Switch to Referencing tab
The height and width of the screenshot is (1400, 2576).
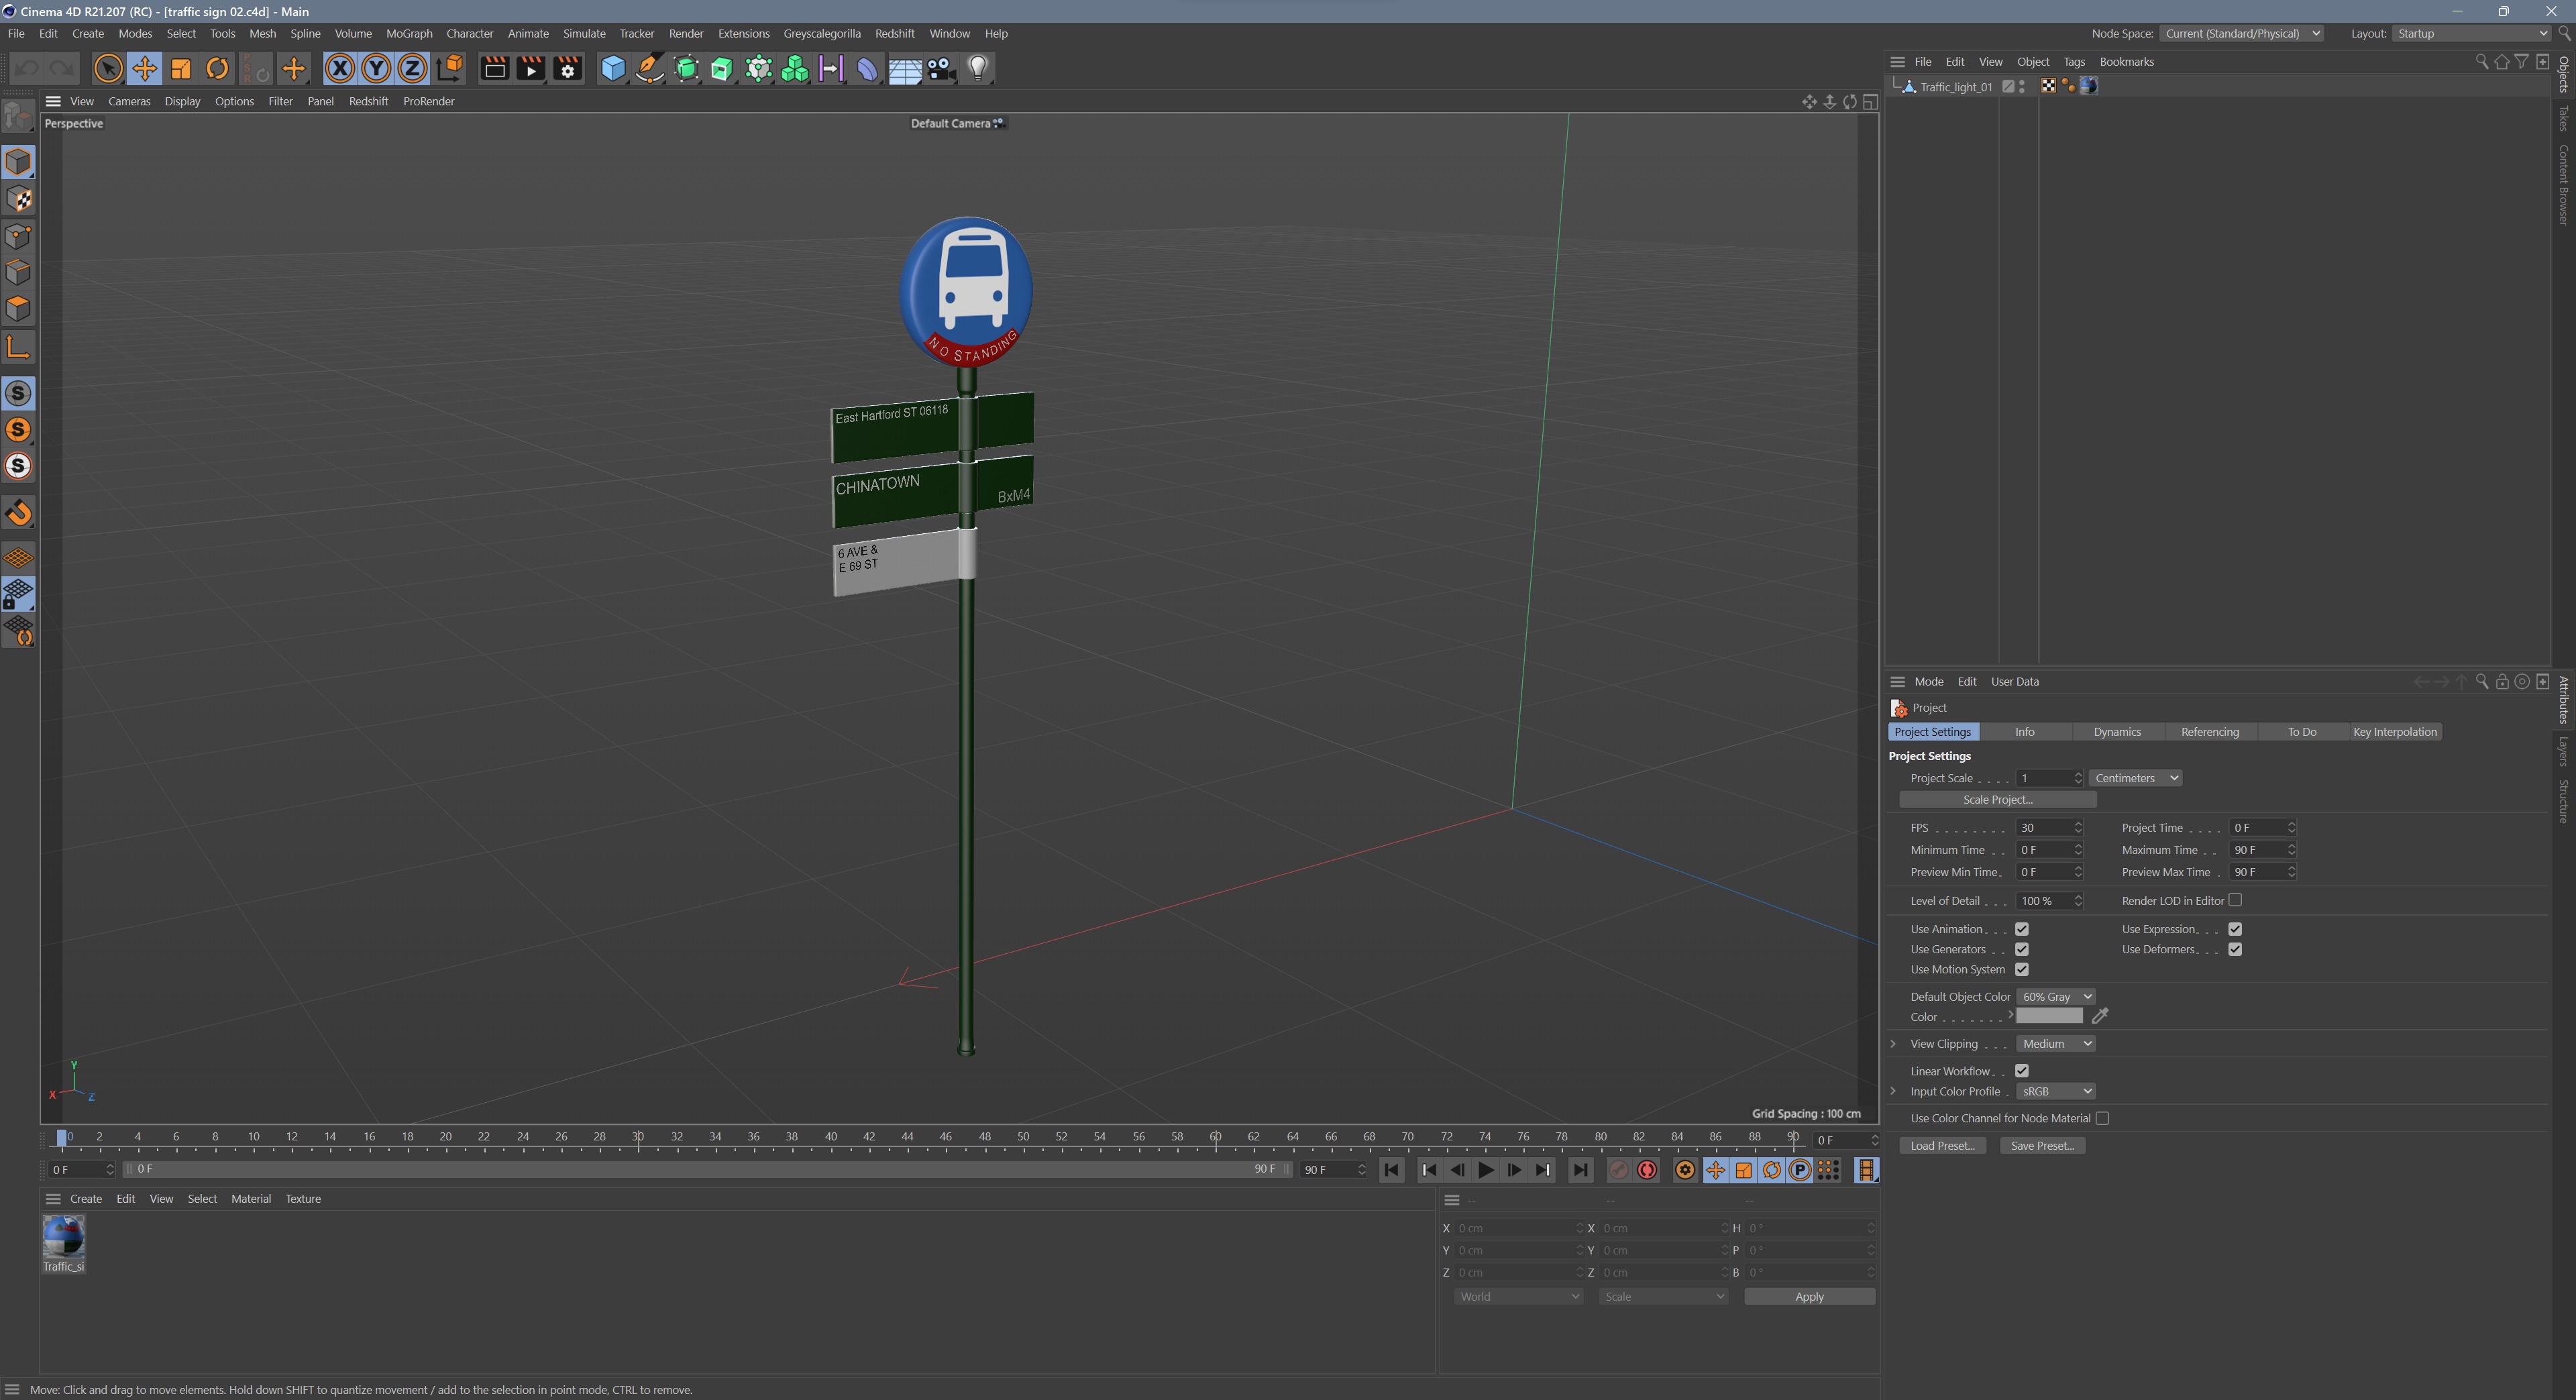pos(2209,732)
